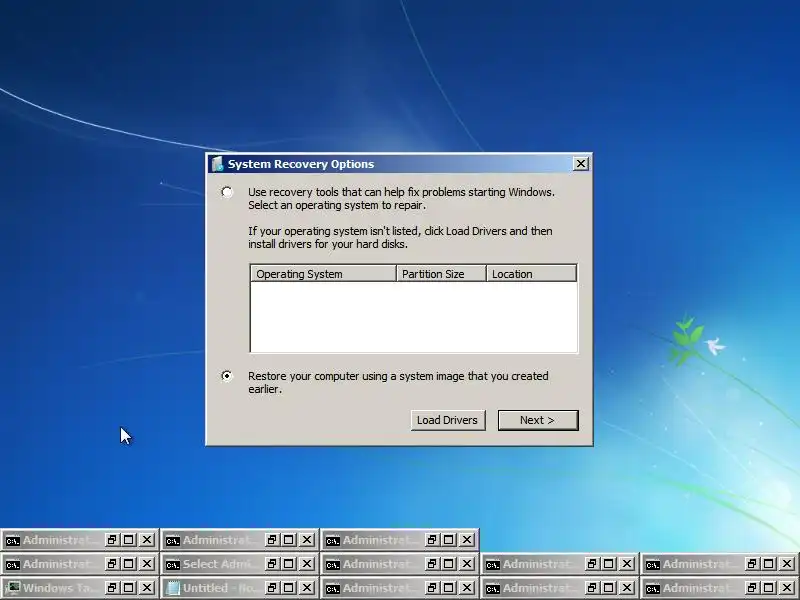Restore the minimized 'Untitled' Notepad window
Screen dimensions: 800x600
pyautogui.click(x=272, y=588)
